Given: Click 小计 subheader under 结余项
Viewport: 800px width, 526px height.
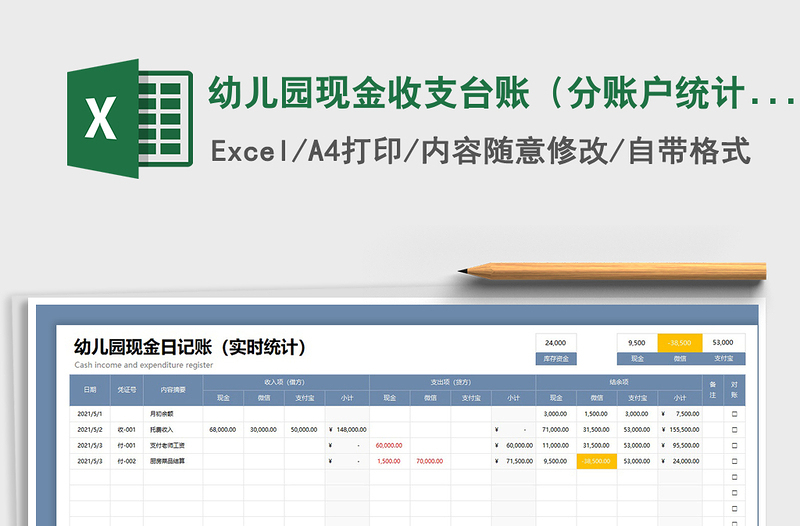Looking at the screenshot, I should [x=680, y=398].
